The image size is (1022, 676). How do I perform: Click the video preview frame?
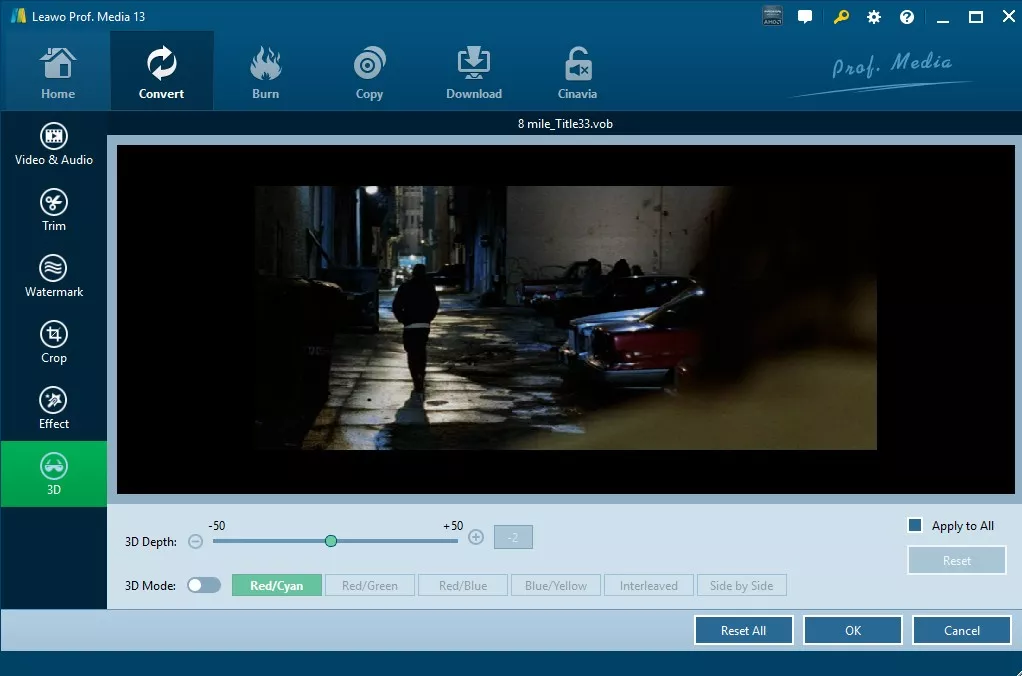point(566,319)
